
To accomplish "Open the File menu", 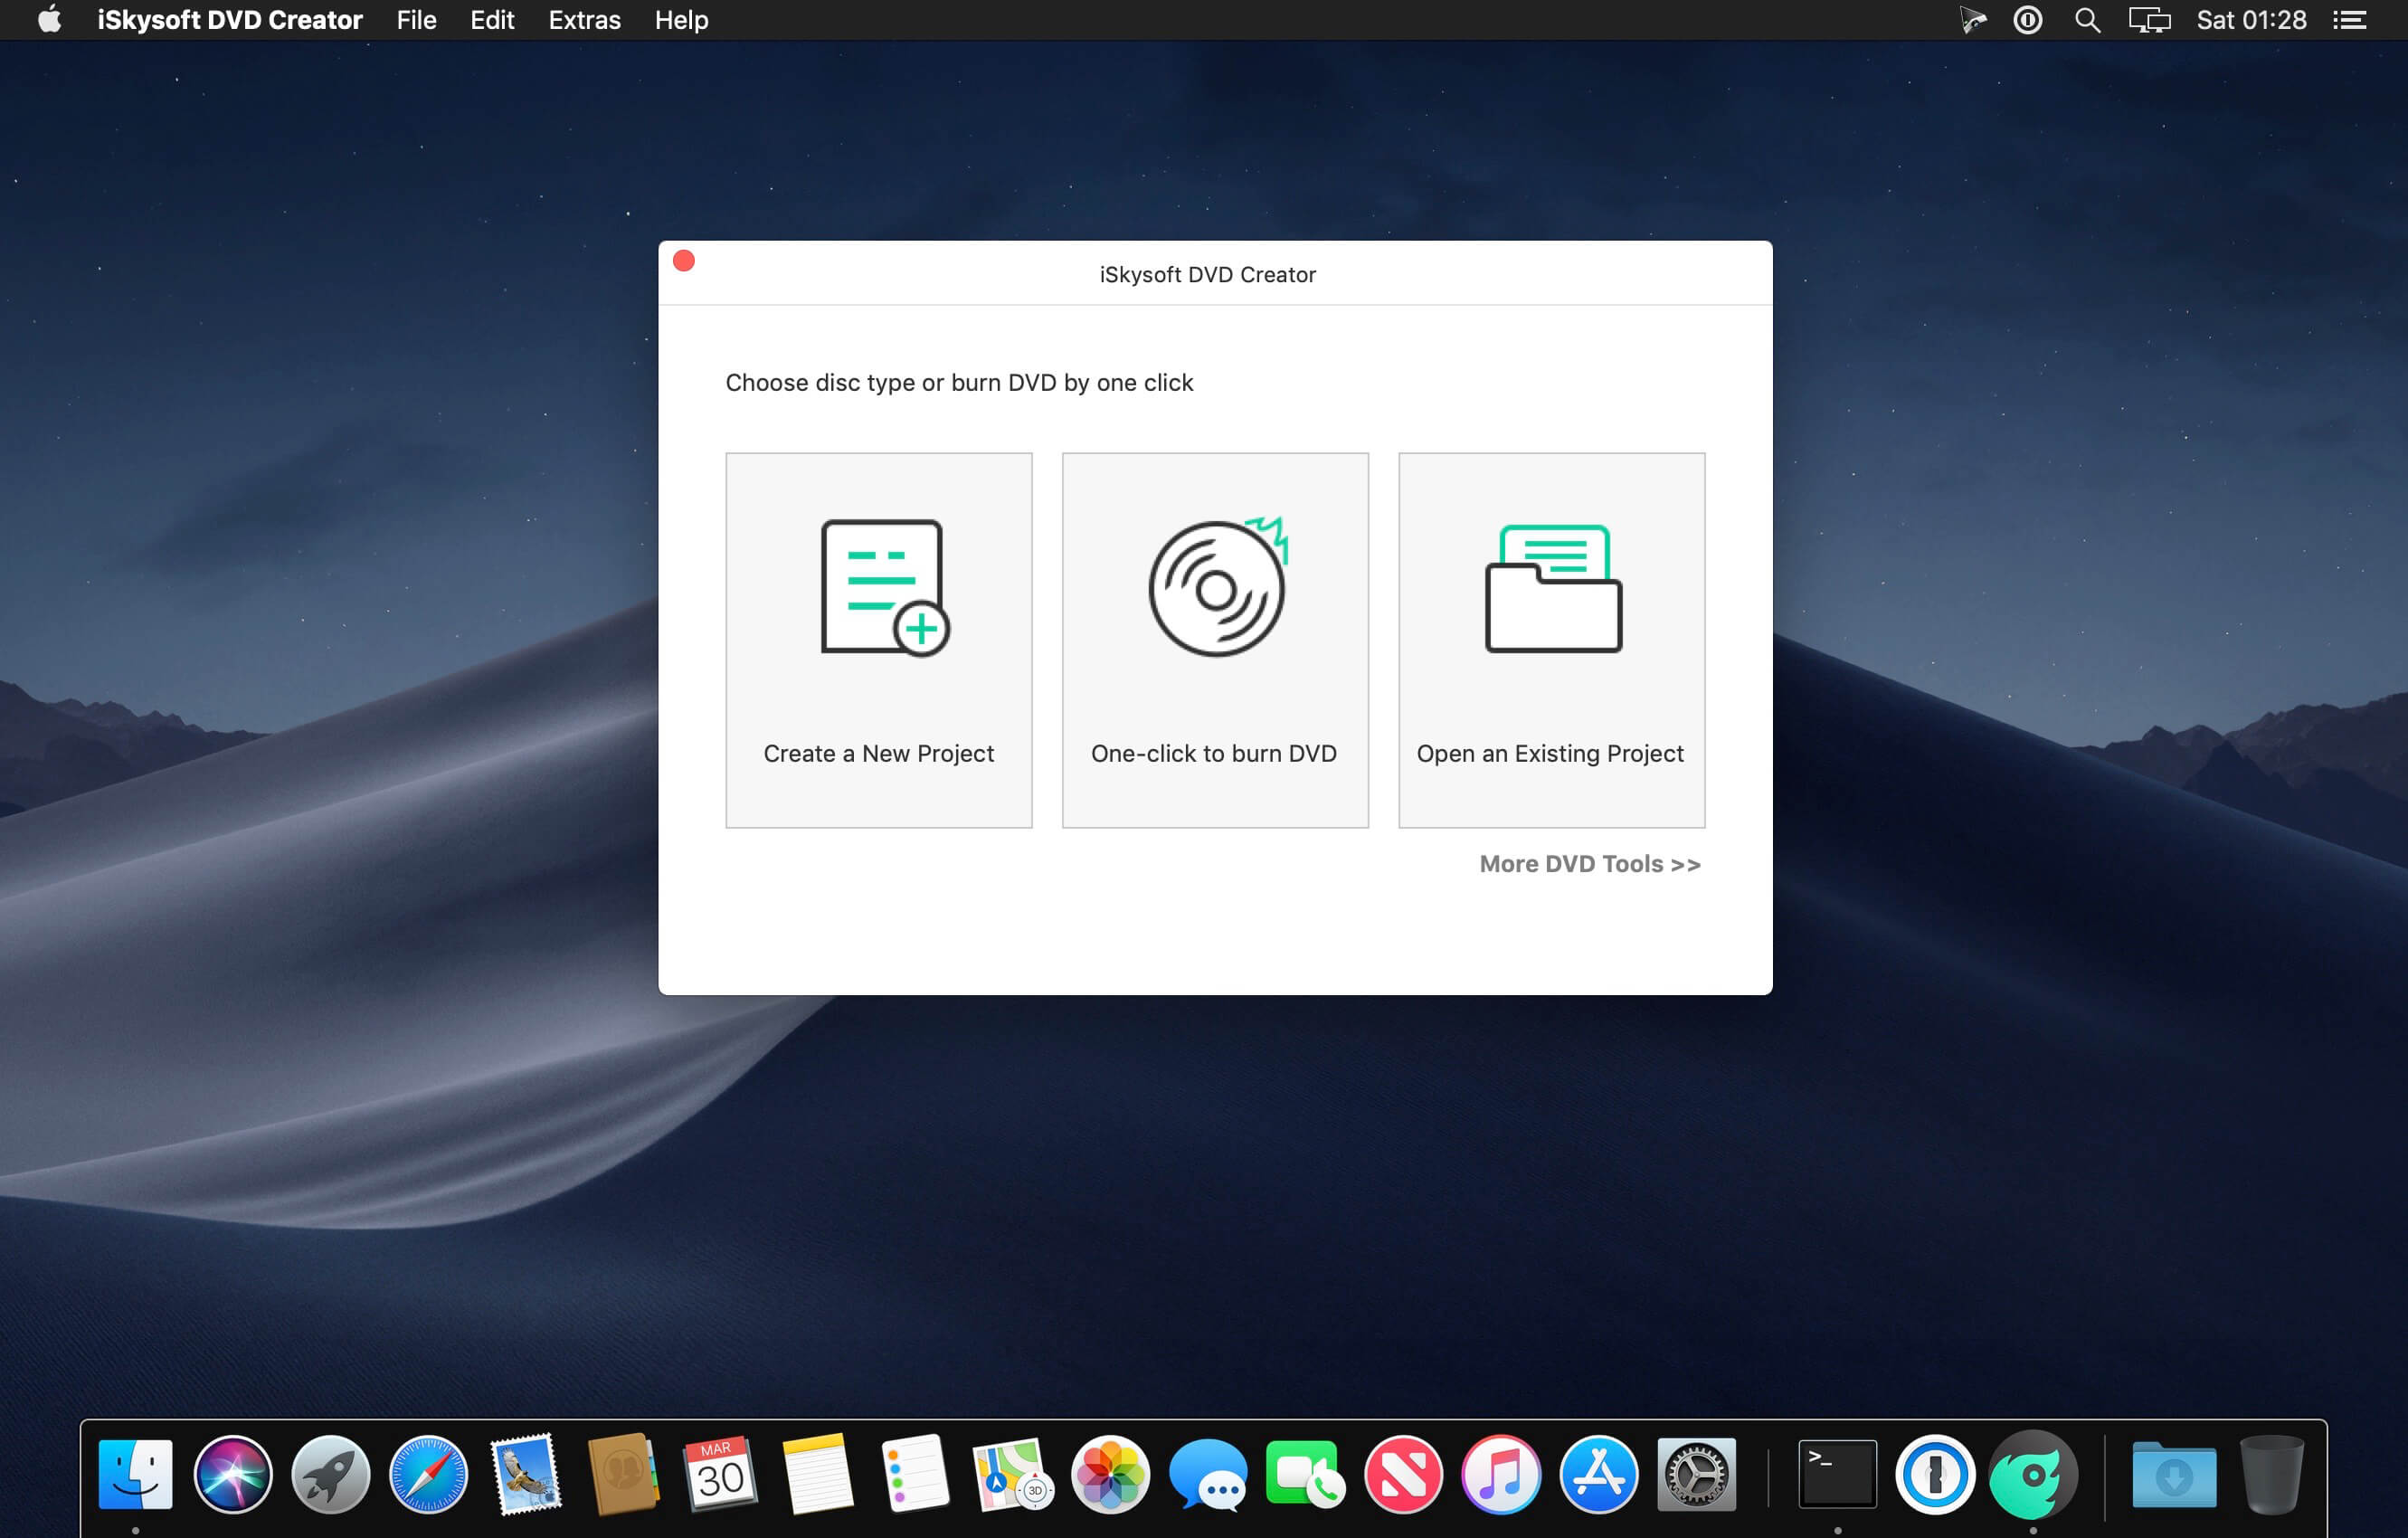I will coord(416,20).
